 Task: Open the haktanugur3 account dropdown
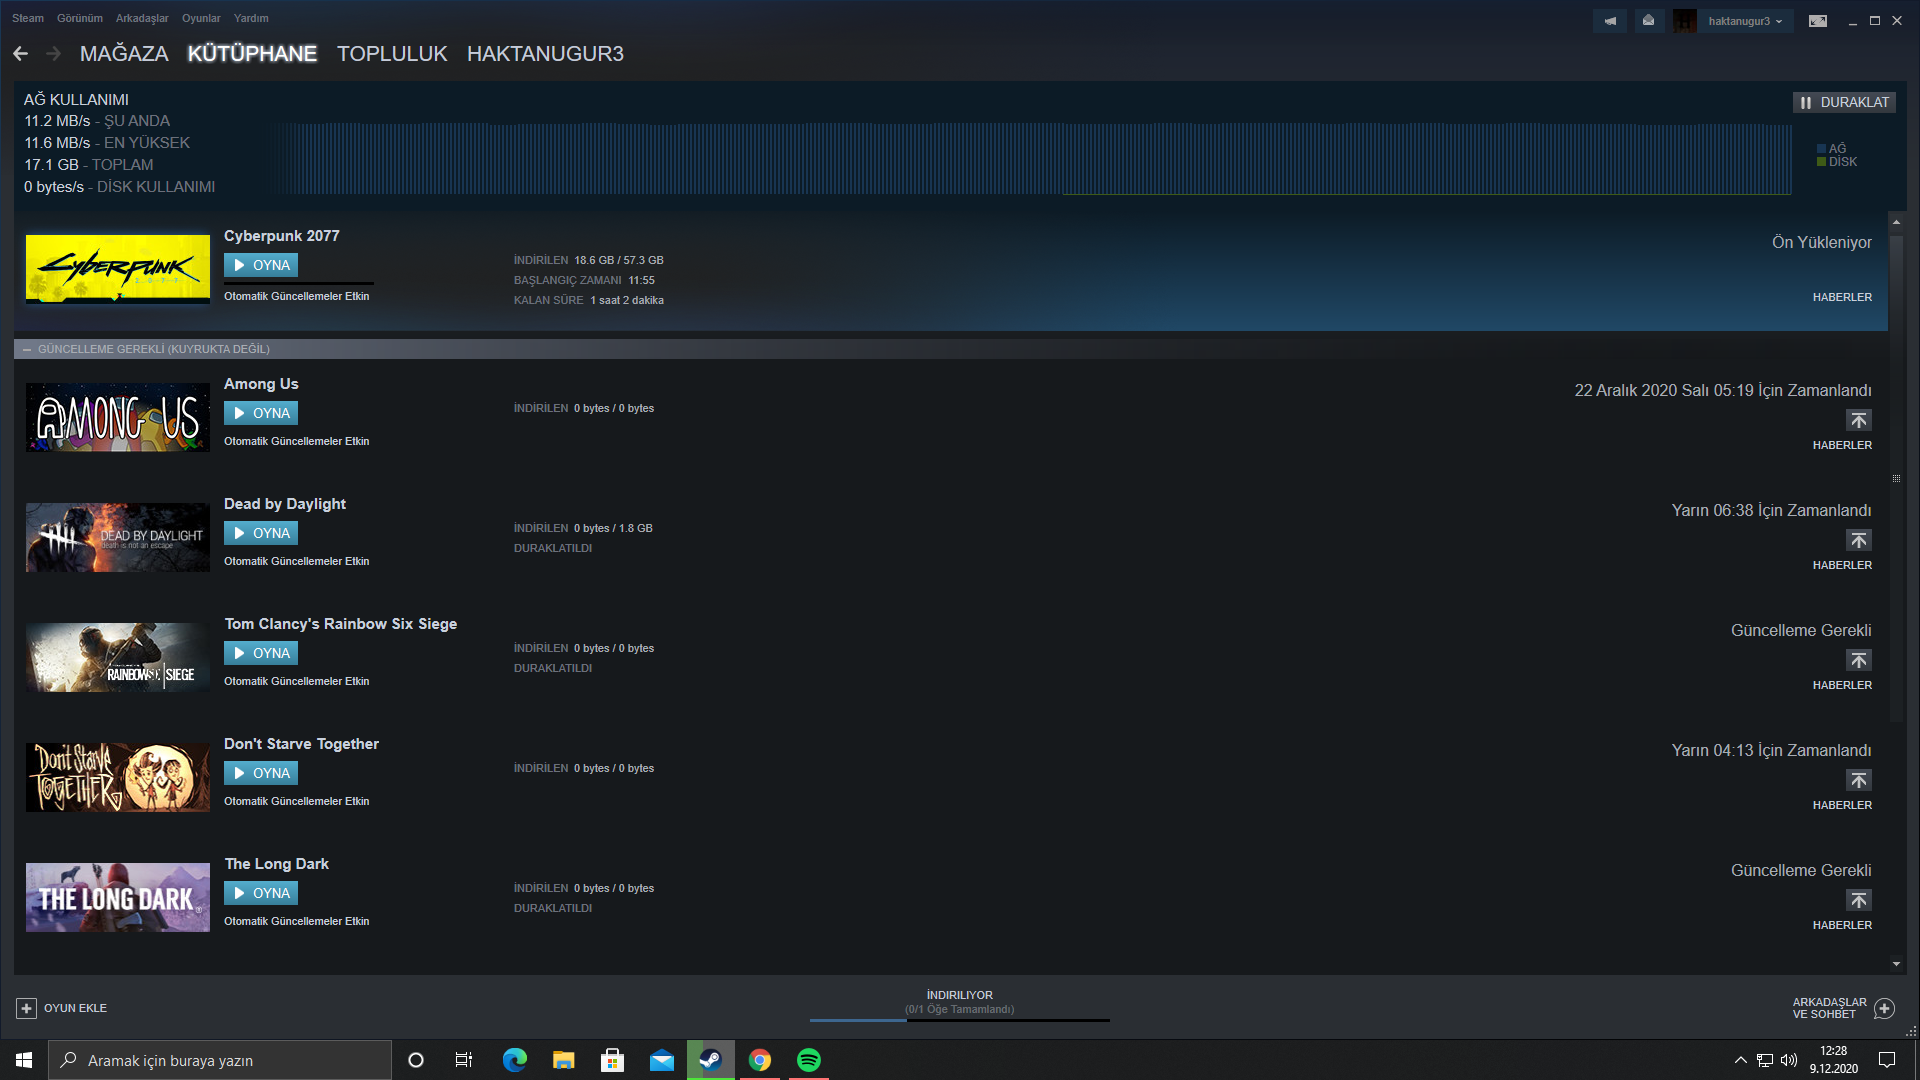pyautogui.click(x=1745, y=21)
